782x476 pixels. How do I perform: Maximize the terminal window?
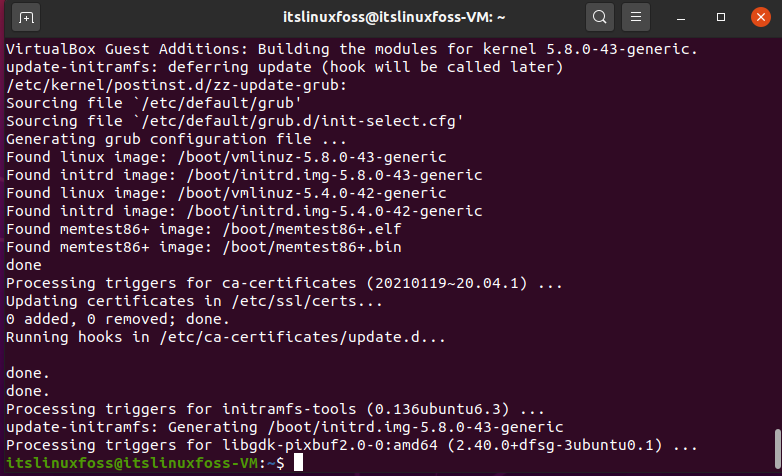[x=721, y=17]
